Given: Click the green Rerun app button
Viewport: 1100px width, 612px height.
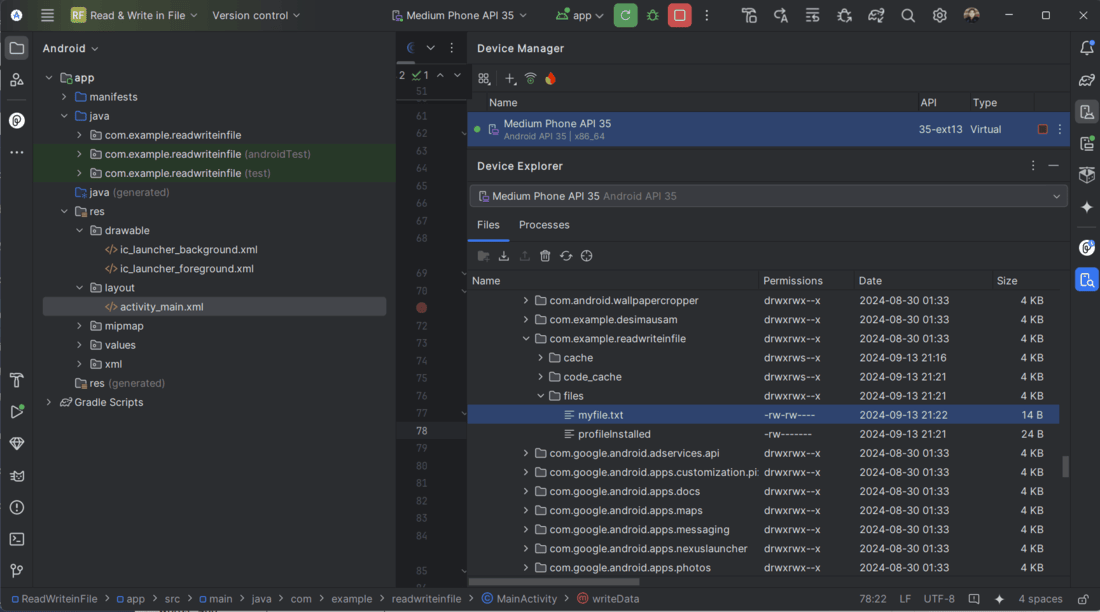Looking at the screenshot, I should 626,16.
